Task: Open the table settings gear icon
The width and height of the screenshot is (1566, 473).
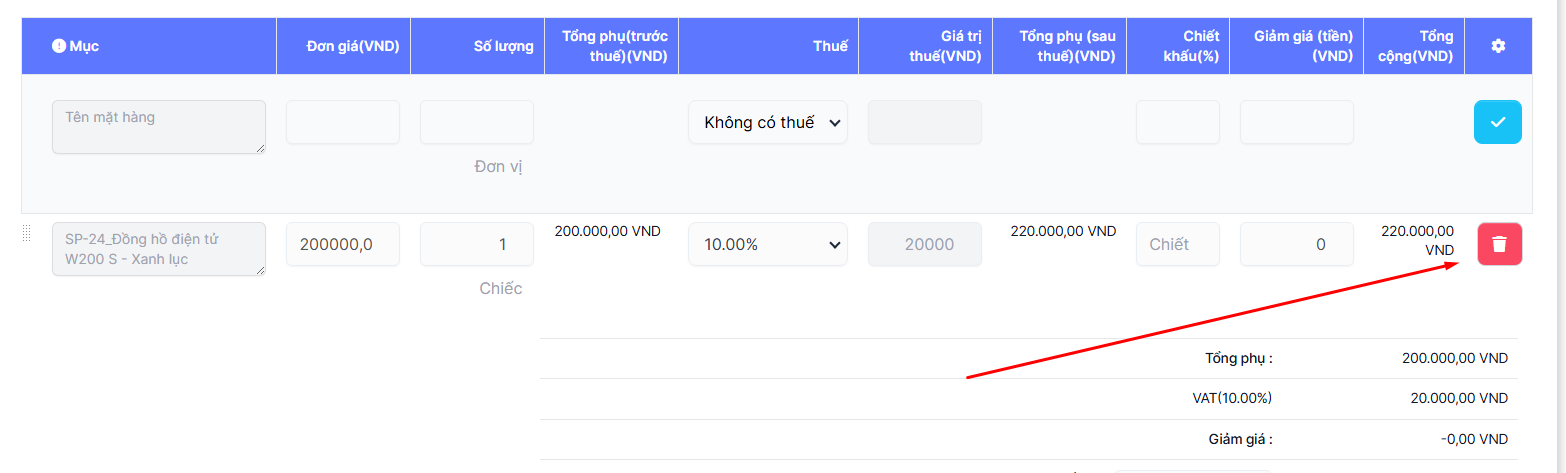Action: (1497, 46)
